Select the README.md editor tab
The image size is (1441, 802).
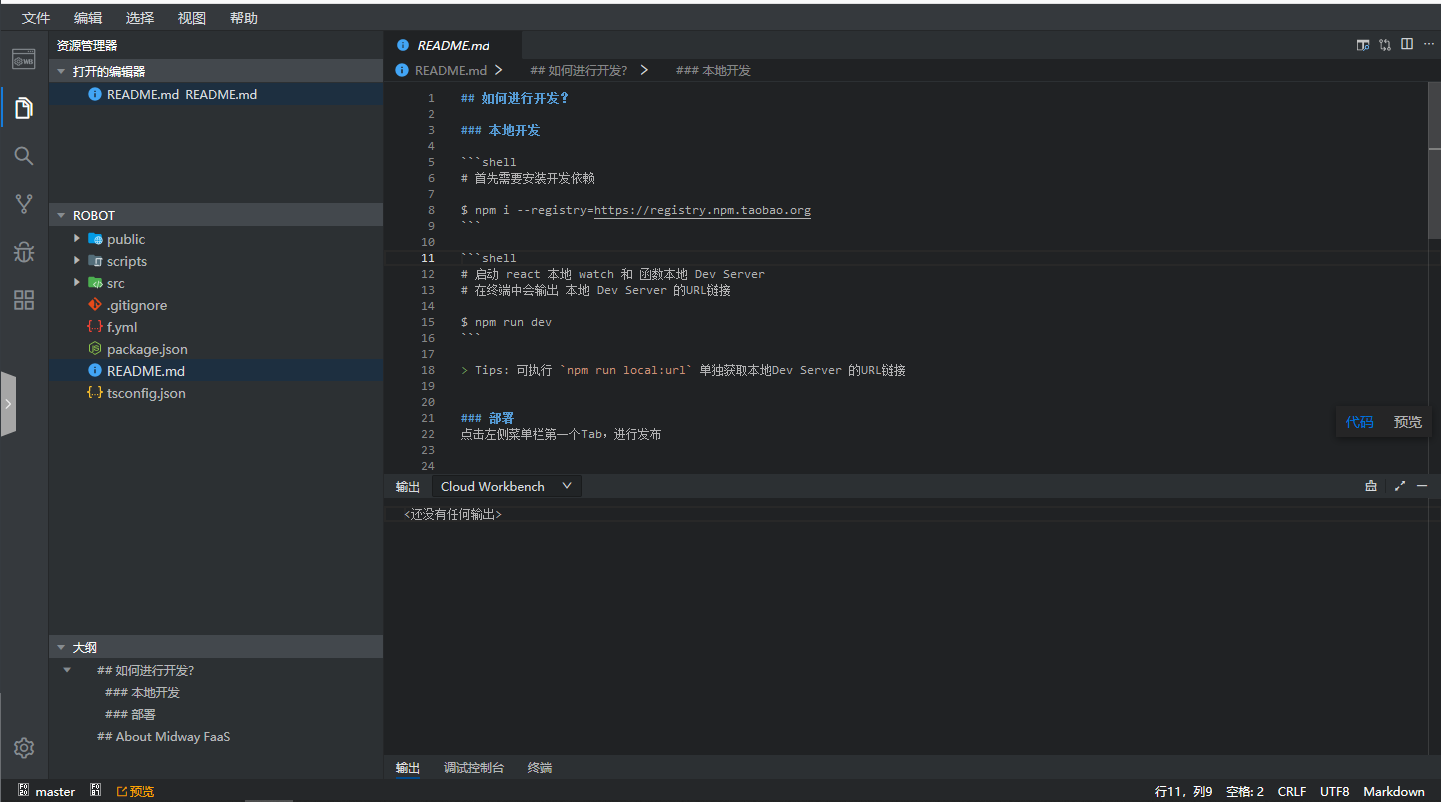pyautogui.click(x=453, y=45)
